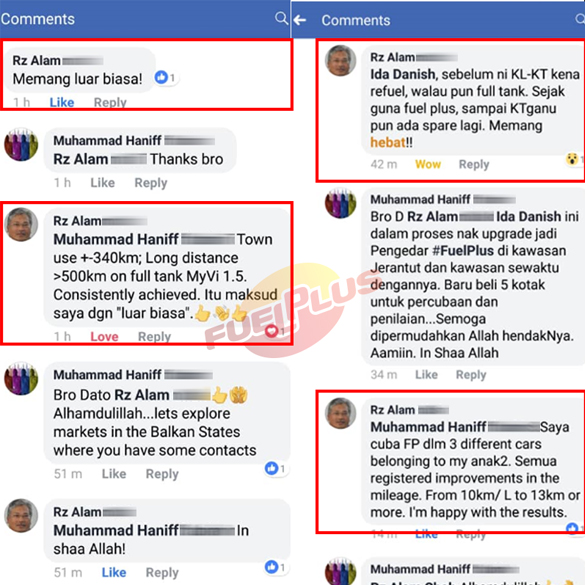
Task: Toggle the Love reaction under the MyVi comment
Action: pos(104,337)
